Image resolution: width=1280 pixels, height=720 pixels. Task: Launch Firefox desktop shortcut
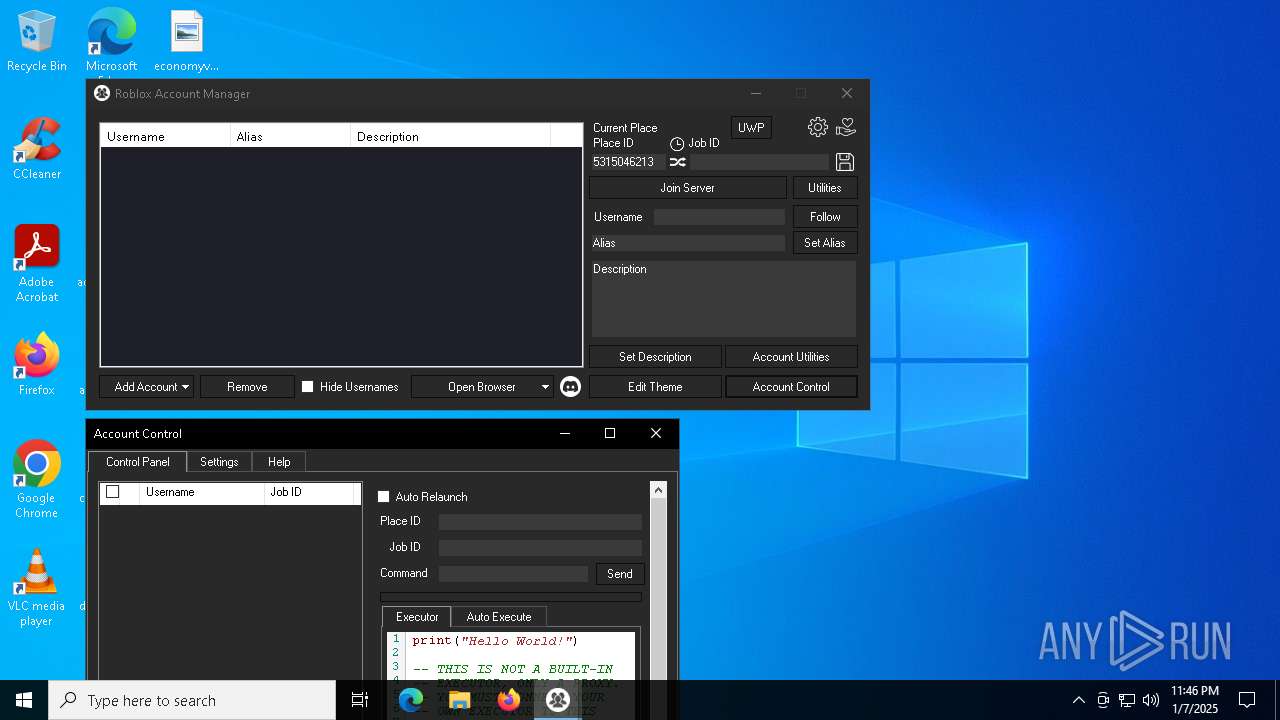37,365
